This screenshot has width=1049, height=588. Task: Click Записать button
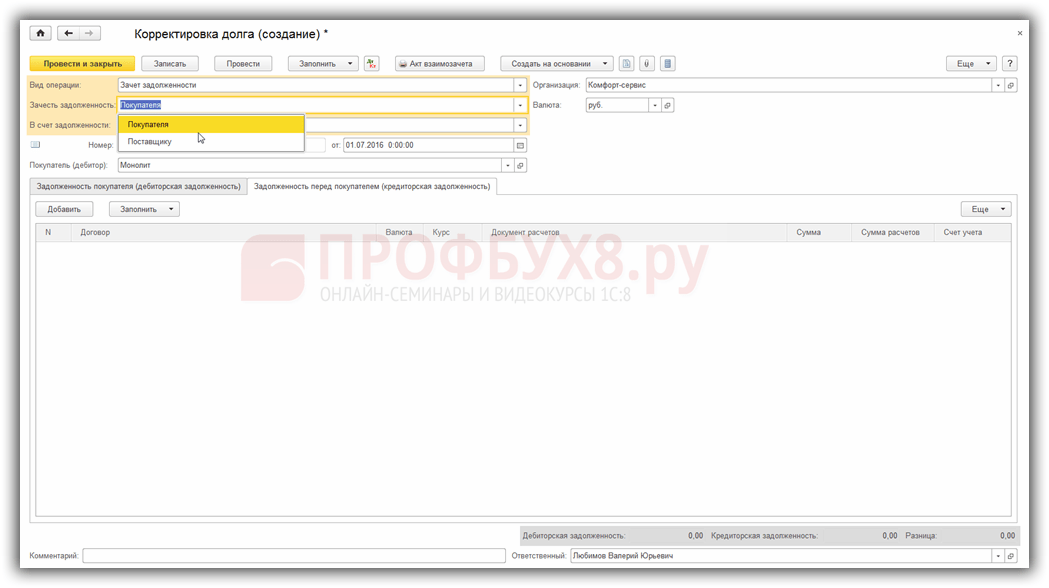(x=170, y=64)
